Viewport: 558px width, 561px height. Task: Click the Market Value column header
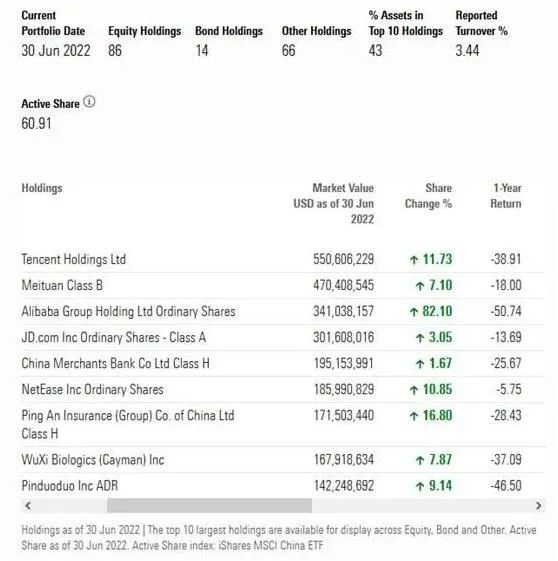click(334, 203)
